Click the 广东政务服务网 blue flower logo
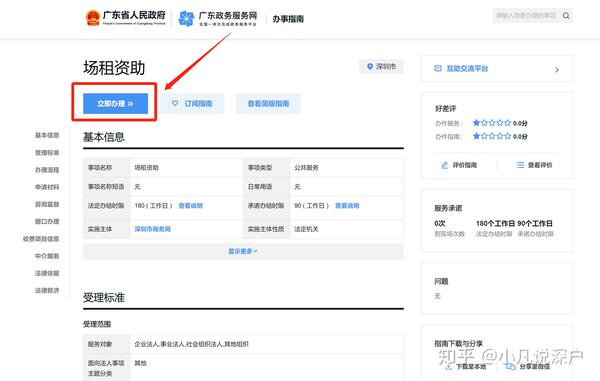 186,18
